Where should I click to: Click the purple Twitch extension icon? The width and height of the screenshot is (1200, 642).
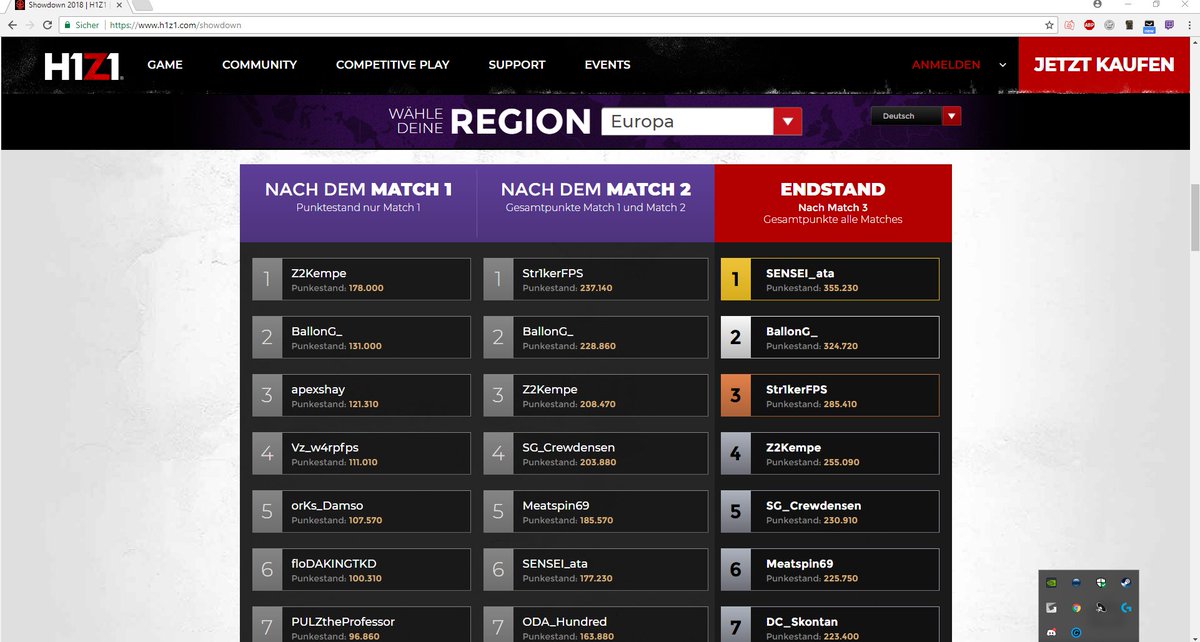point(1170,25)
